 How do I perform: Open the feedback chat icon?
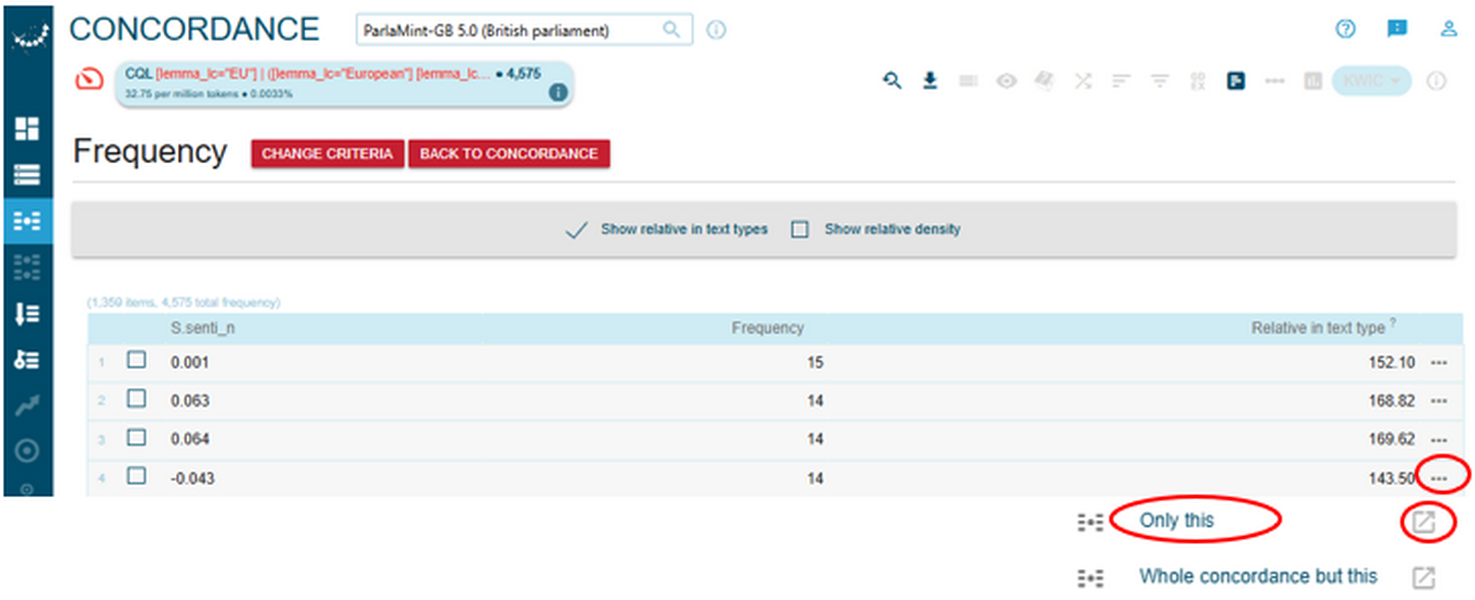1397,29
